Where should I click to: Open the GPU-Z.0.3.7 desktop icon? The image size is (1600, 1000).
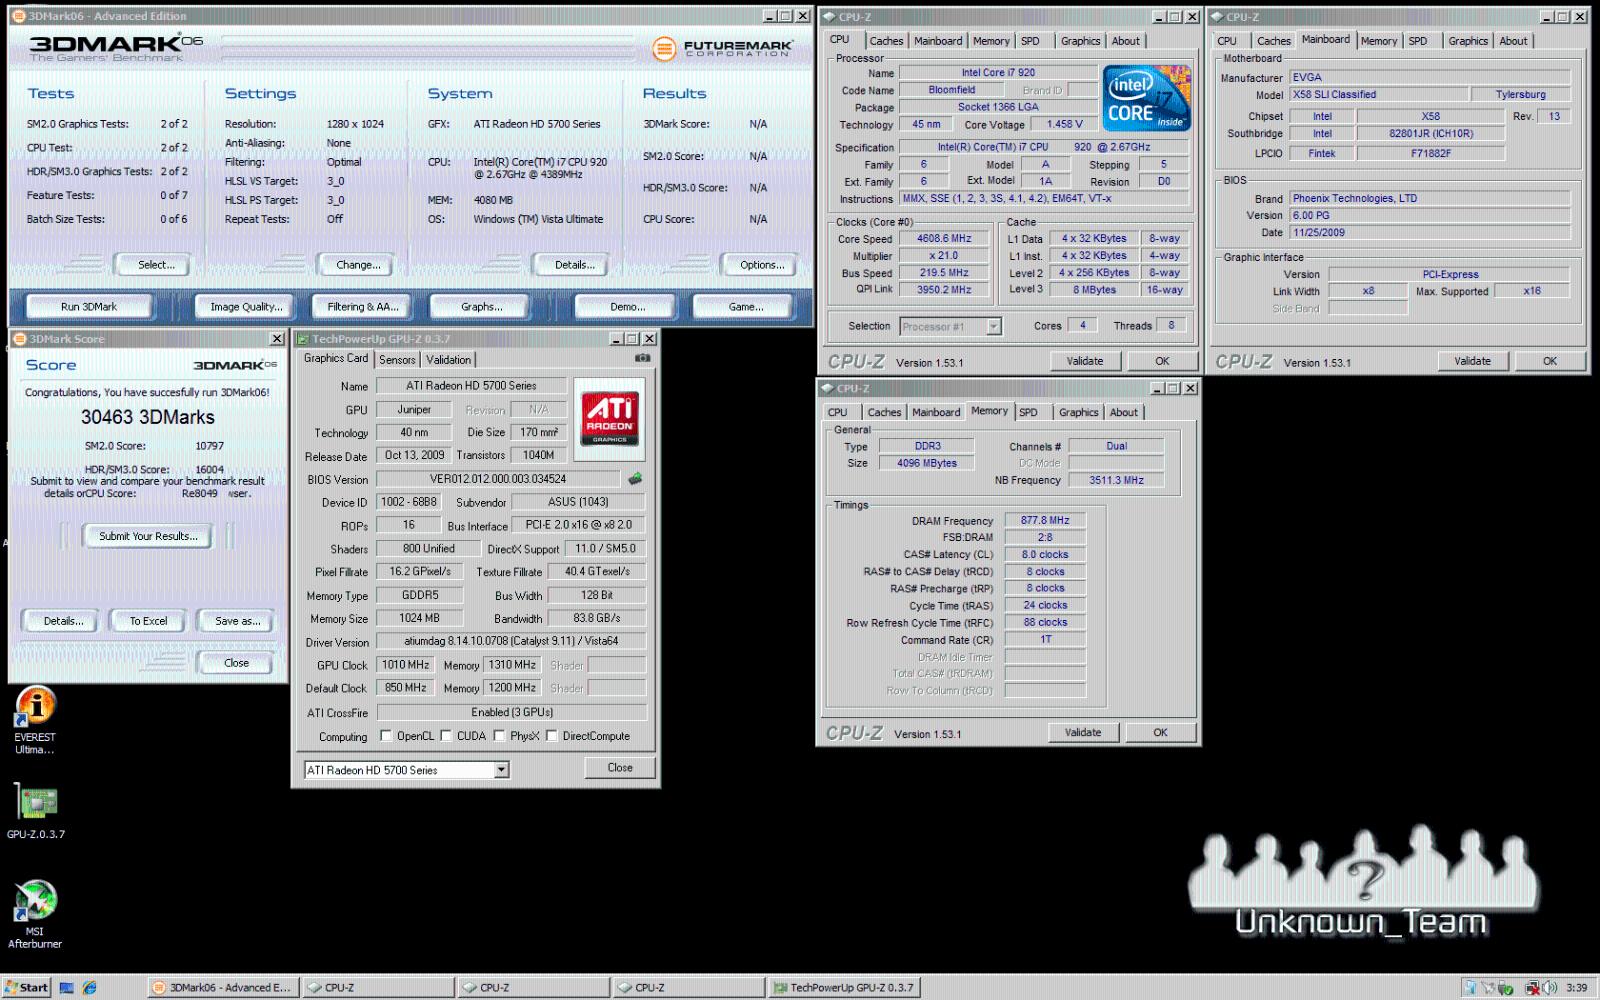click(x=36, y=810)
